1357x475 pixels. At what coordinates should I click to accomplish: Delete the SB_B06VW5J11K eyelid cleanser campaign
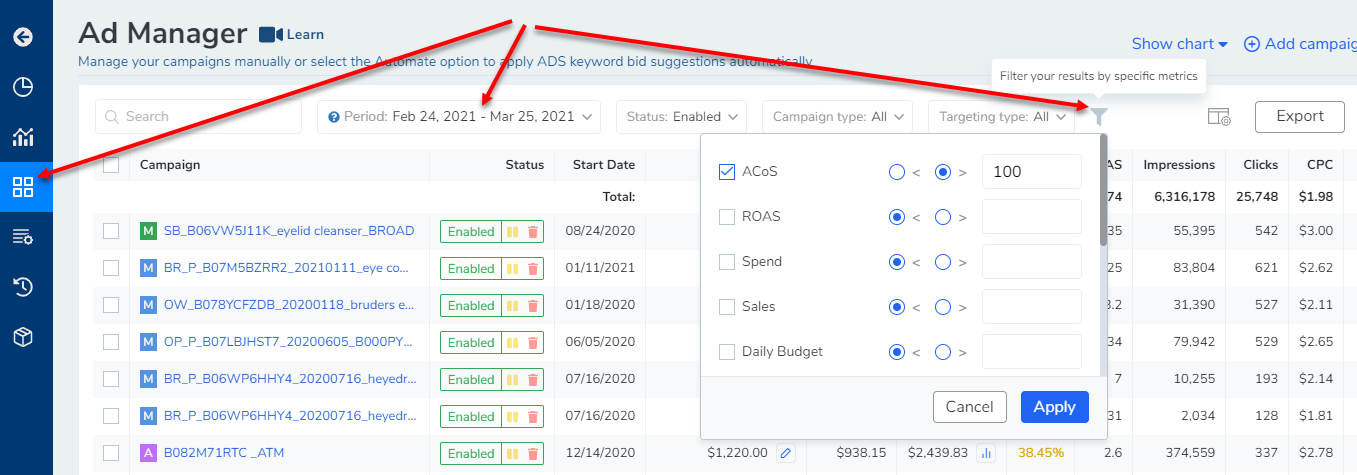point(533,232)
